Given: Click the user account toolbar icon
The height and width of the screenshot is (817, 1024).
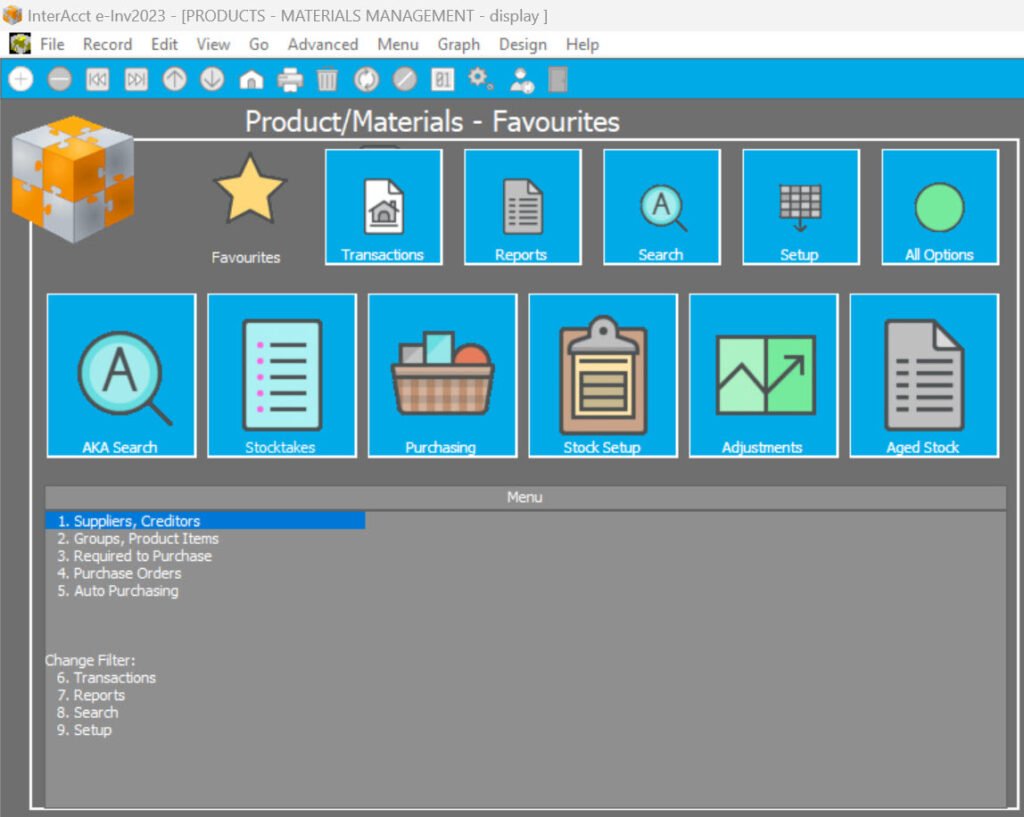Looking at the screenshot, I should (522, 80).
